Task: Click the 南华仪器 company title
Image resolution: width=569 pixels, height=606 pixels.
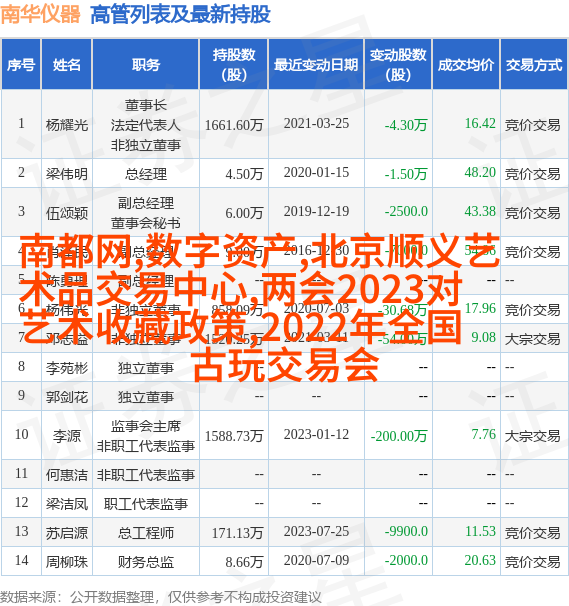Action: [41, 15]
